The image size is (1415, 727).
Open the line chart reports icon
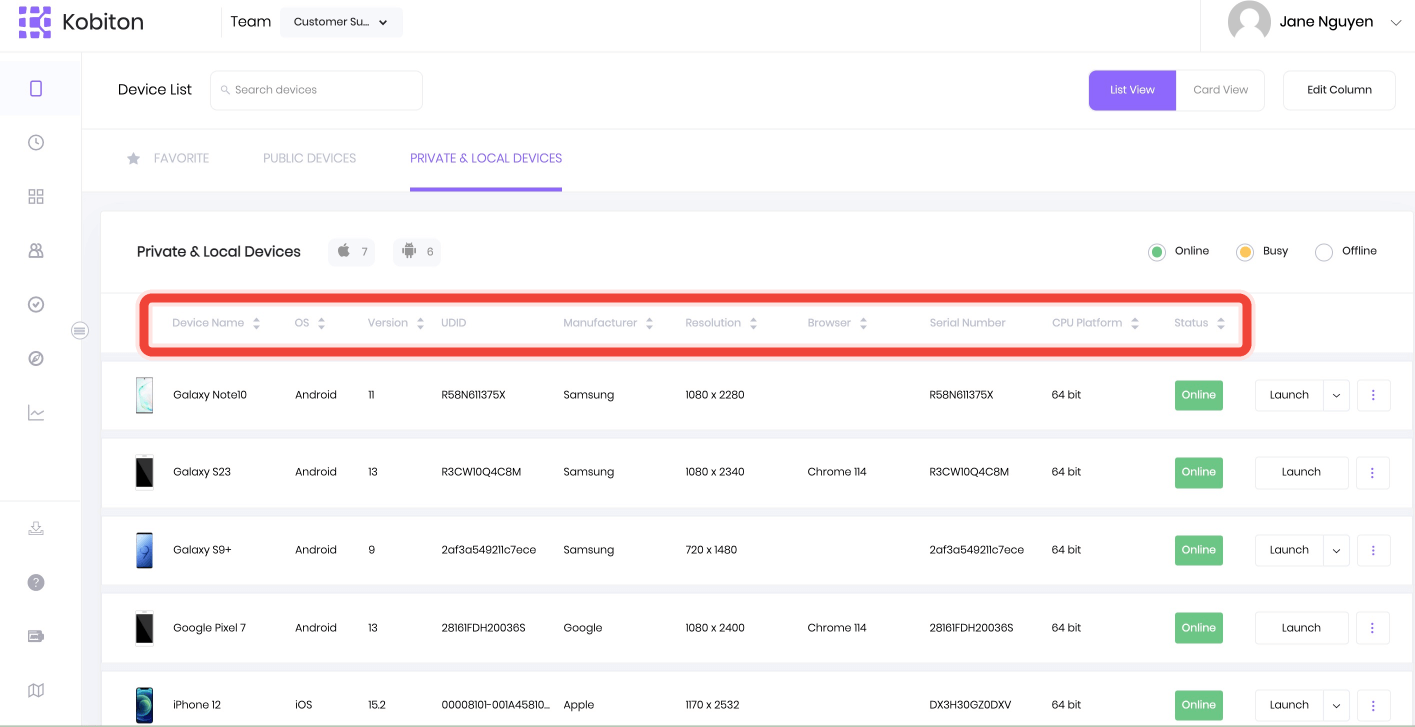coord(36,413)
